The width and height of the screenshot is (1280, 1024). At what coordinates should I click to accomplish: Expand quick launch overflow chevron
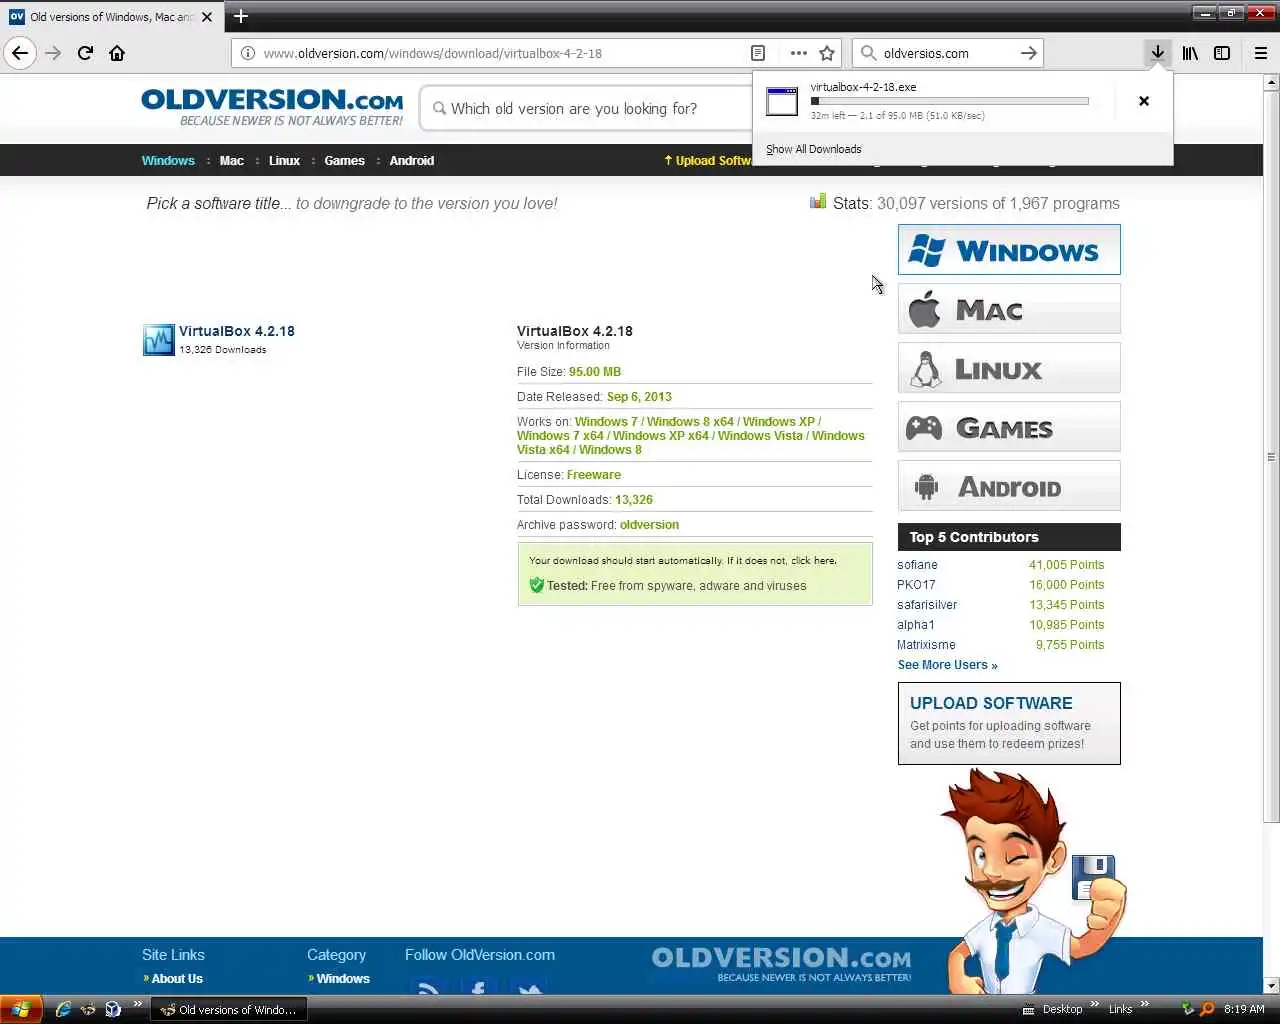tap(138, 1004)
